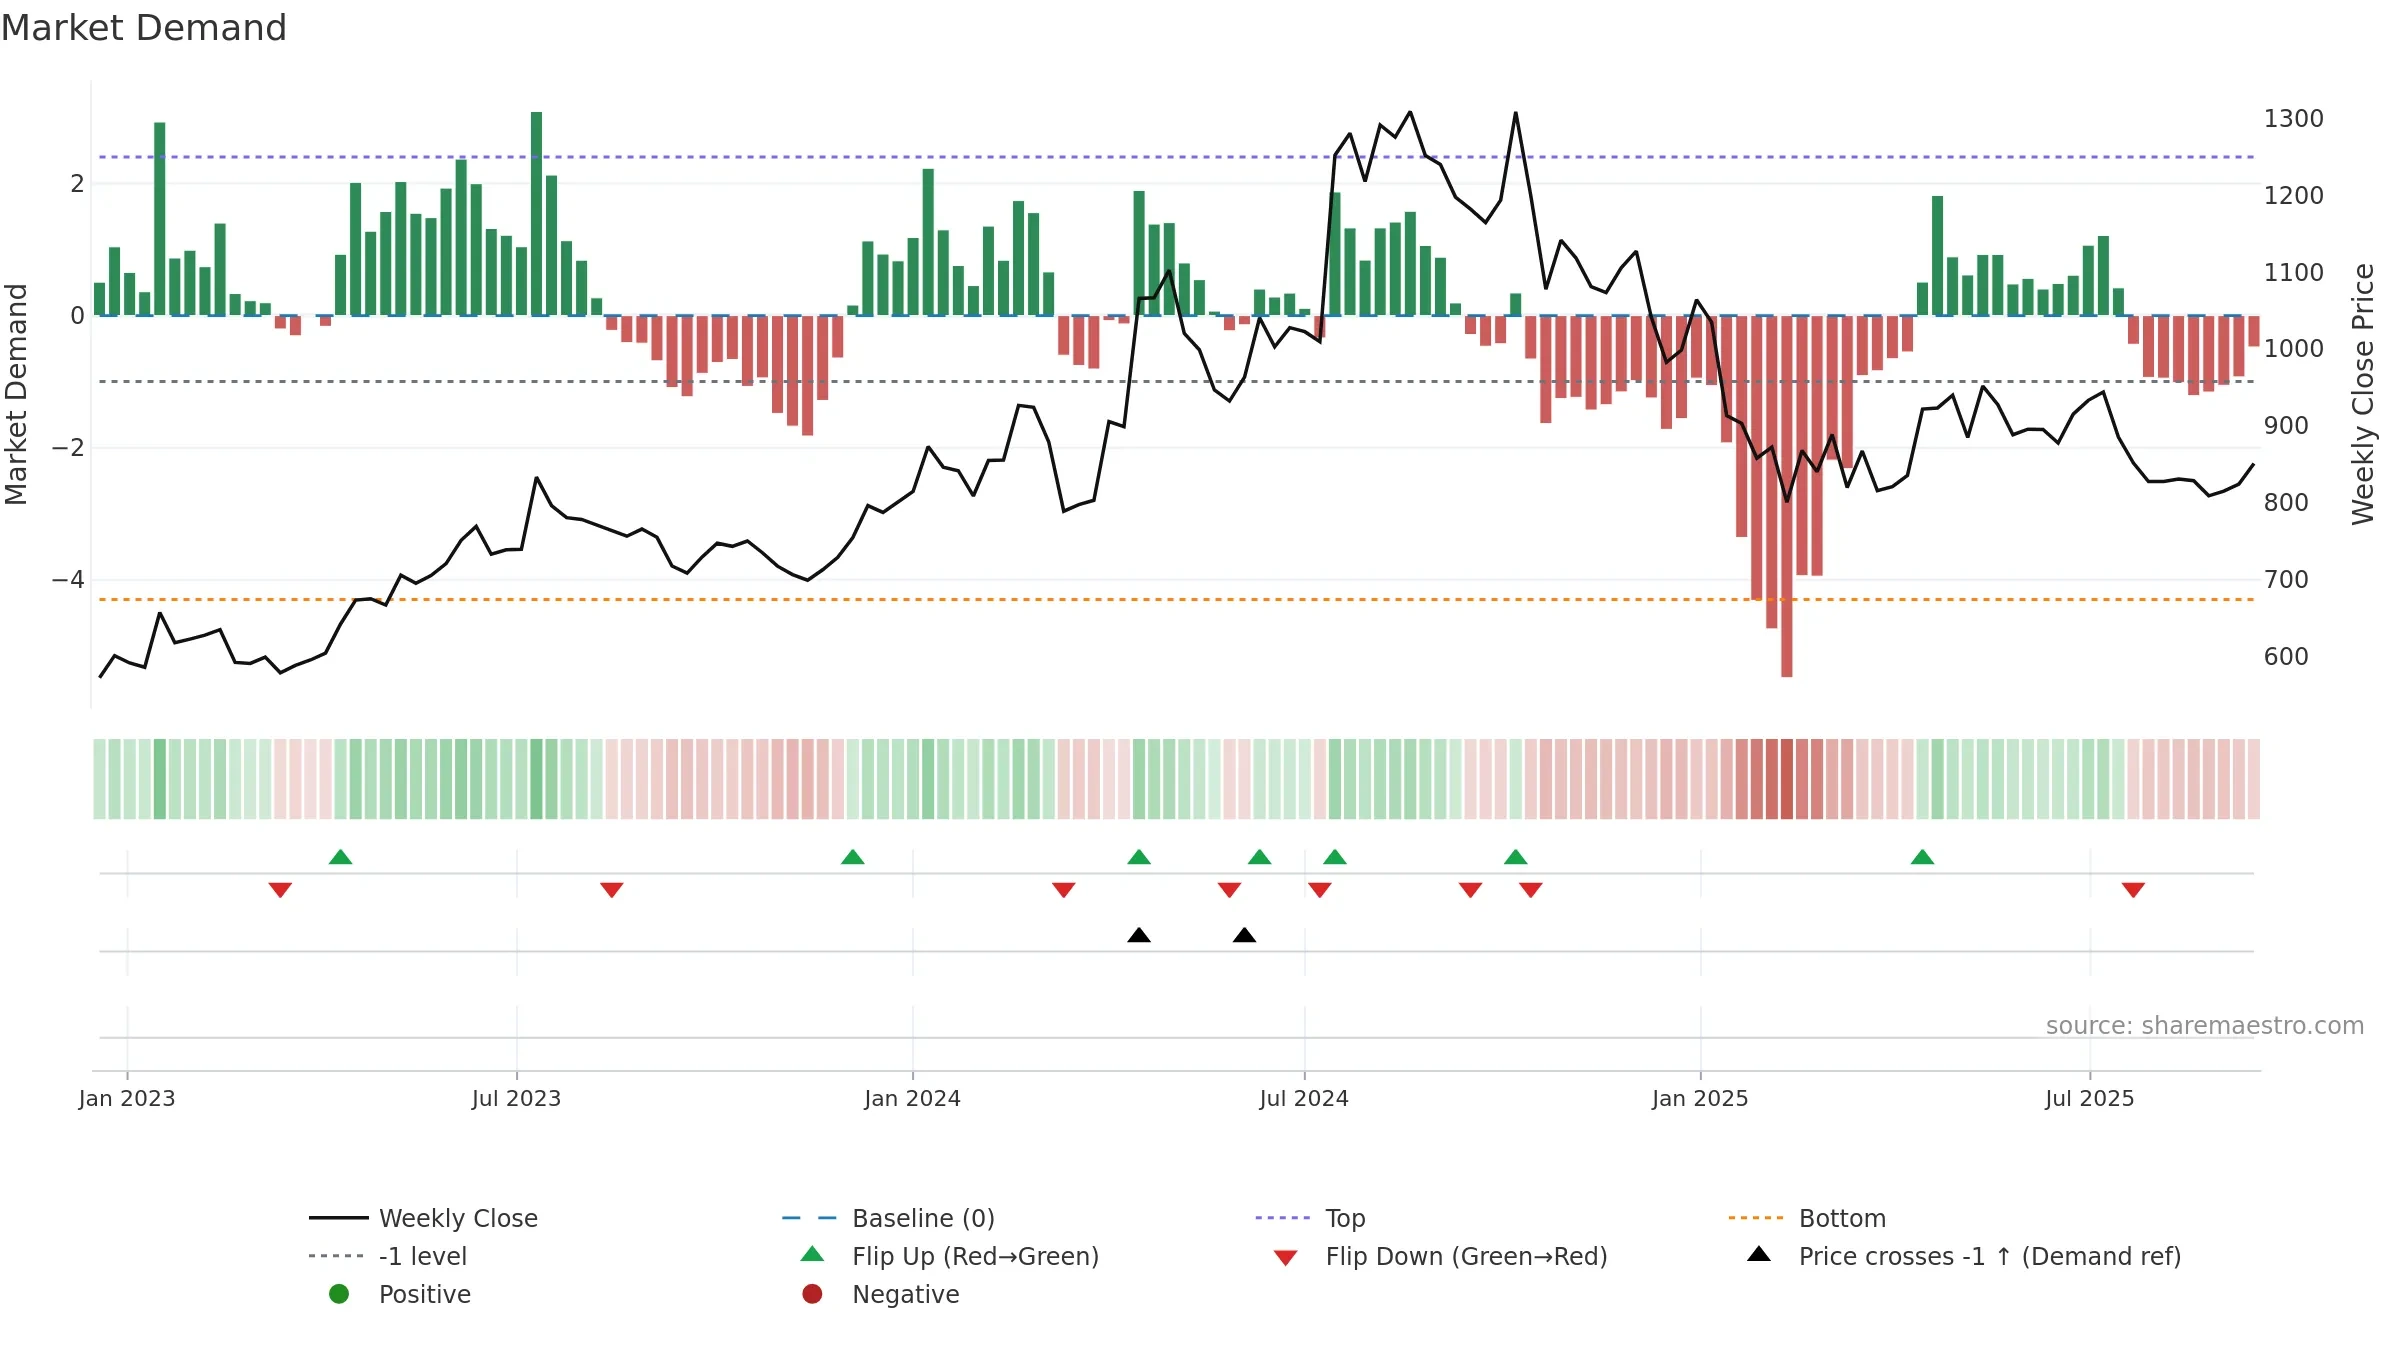The width and height of the screenshot is (2400, 1350).
Task: Click the first black triangle marker on the timeline
Action: [1139, 935]
